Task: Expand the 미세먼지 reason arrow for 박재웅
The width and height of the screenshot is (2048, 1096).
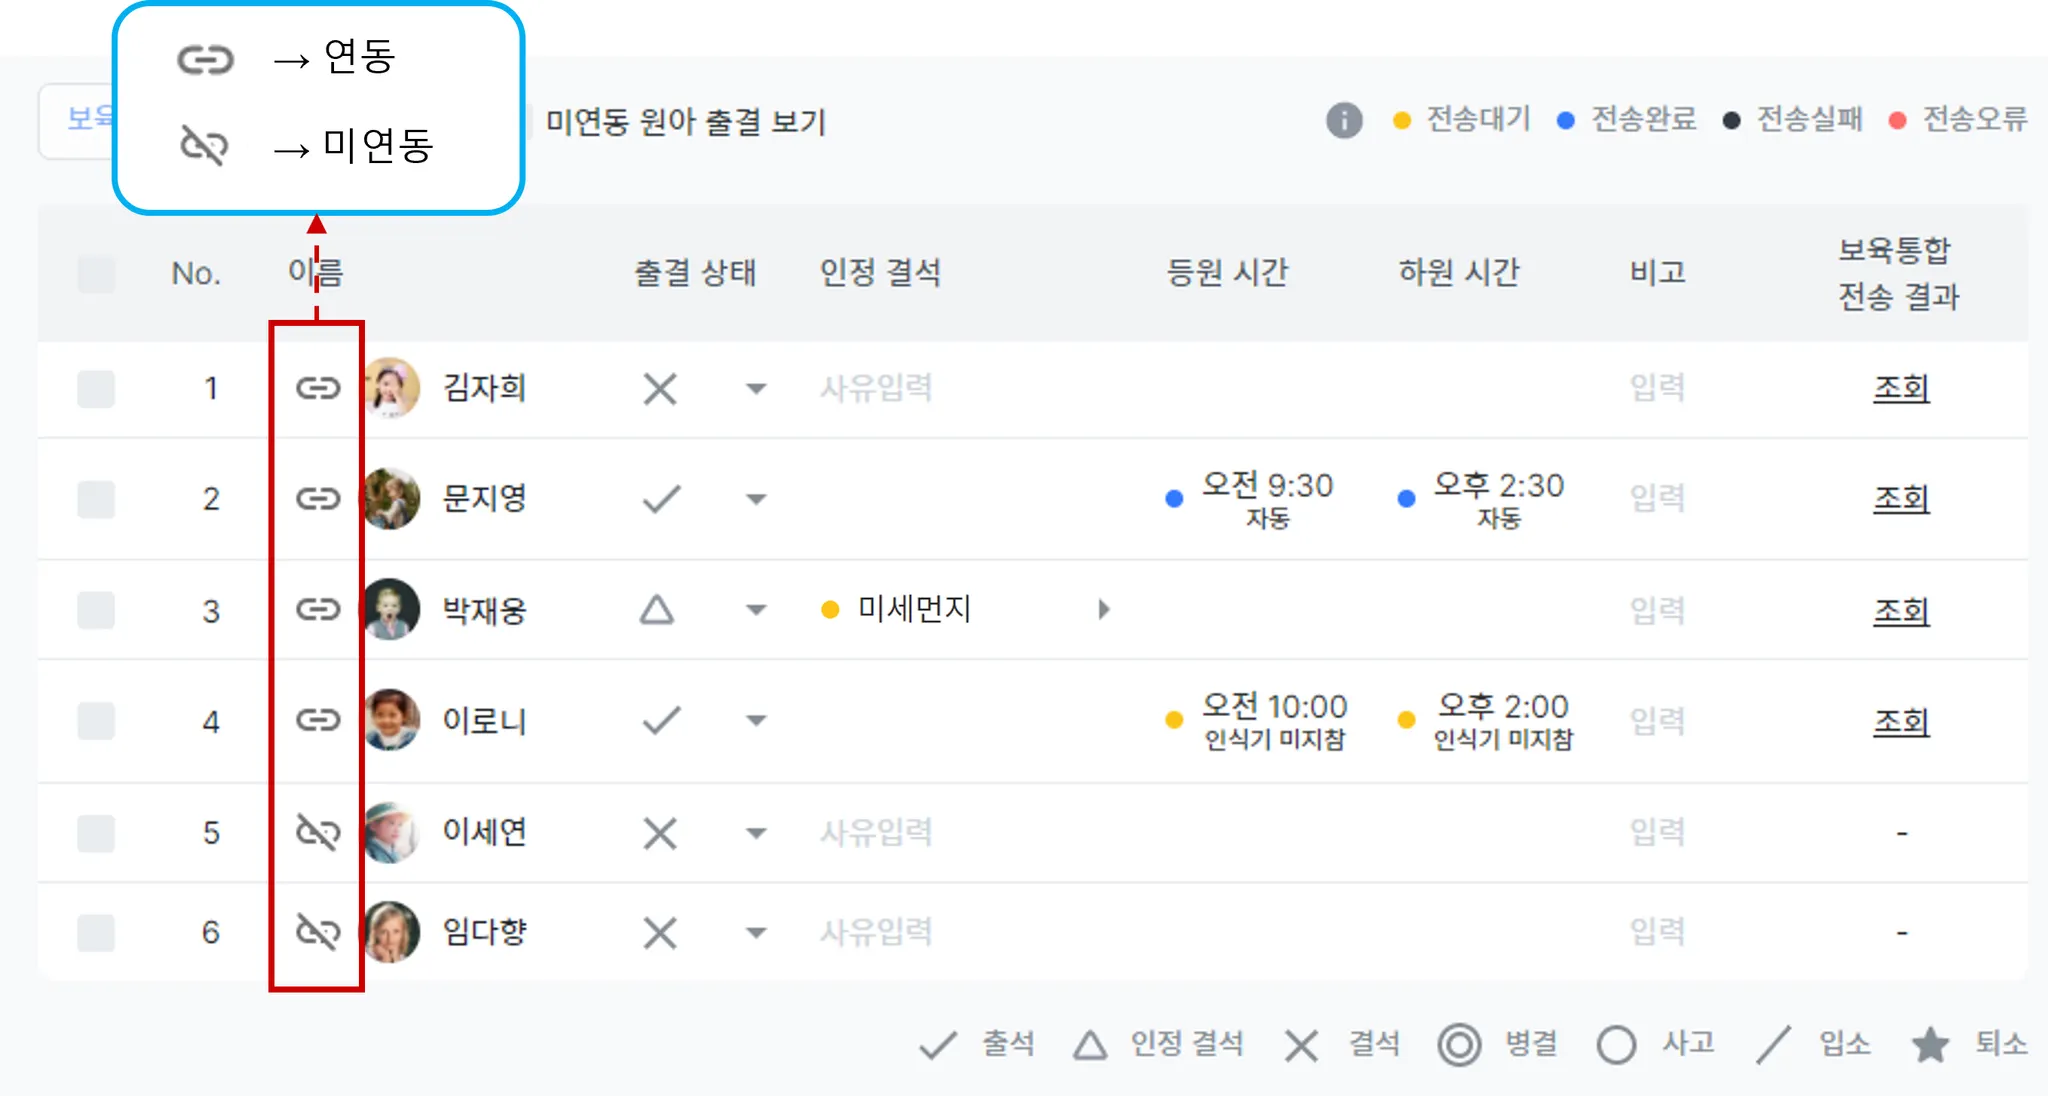Action: [x=1103, y=610]
